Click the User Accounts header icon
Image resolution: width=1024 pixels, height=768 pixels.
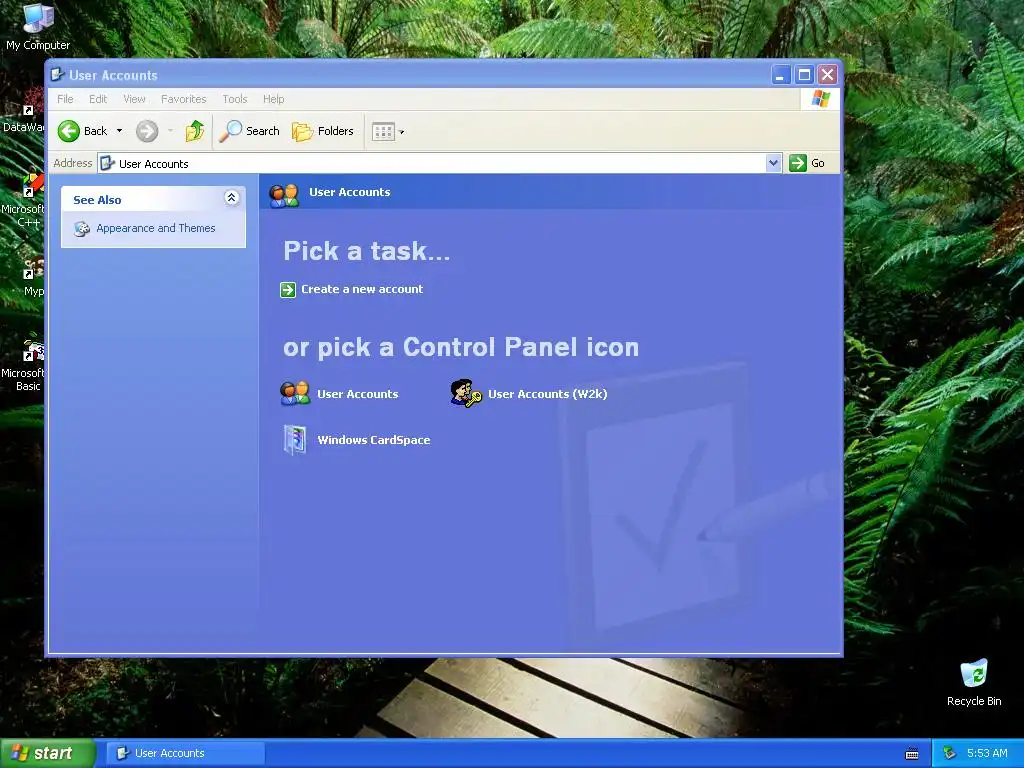pos(284,195)
